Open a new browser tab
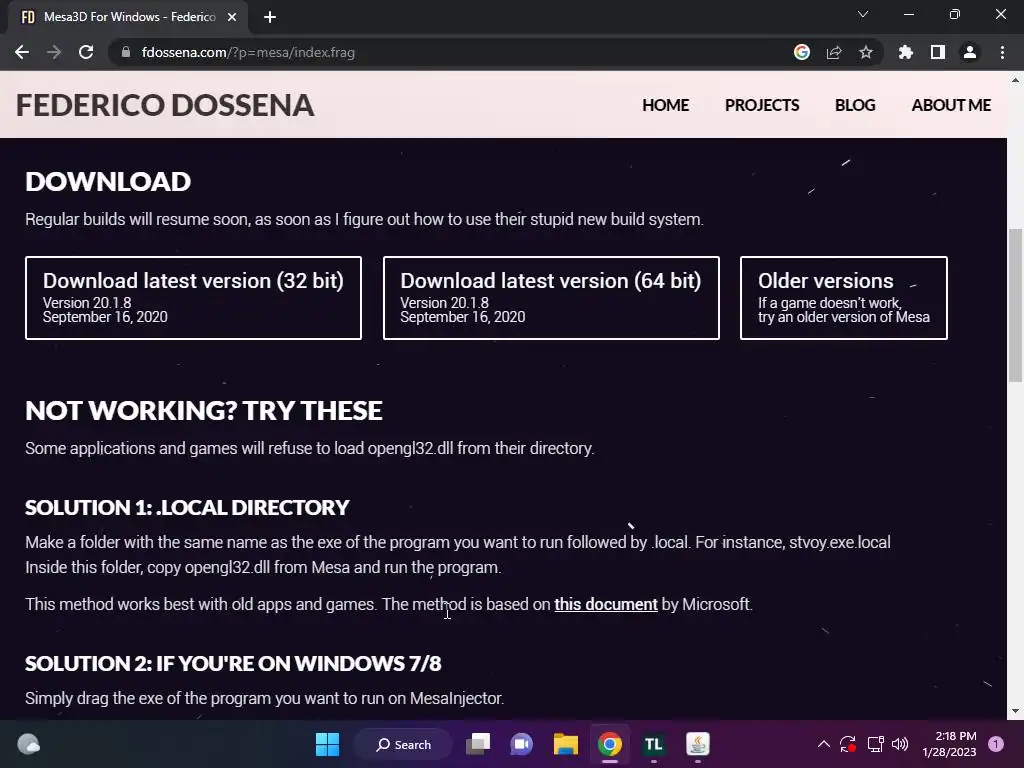 (x=270, y=17)
